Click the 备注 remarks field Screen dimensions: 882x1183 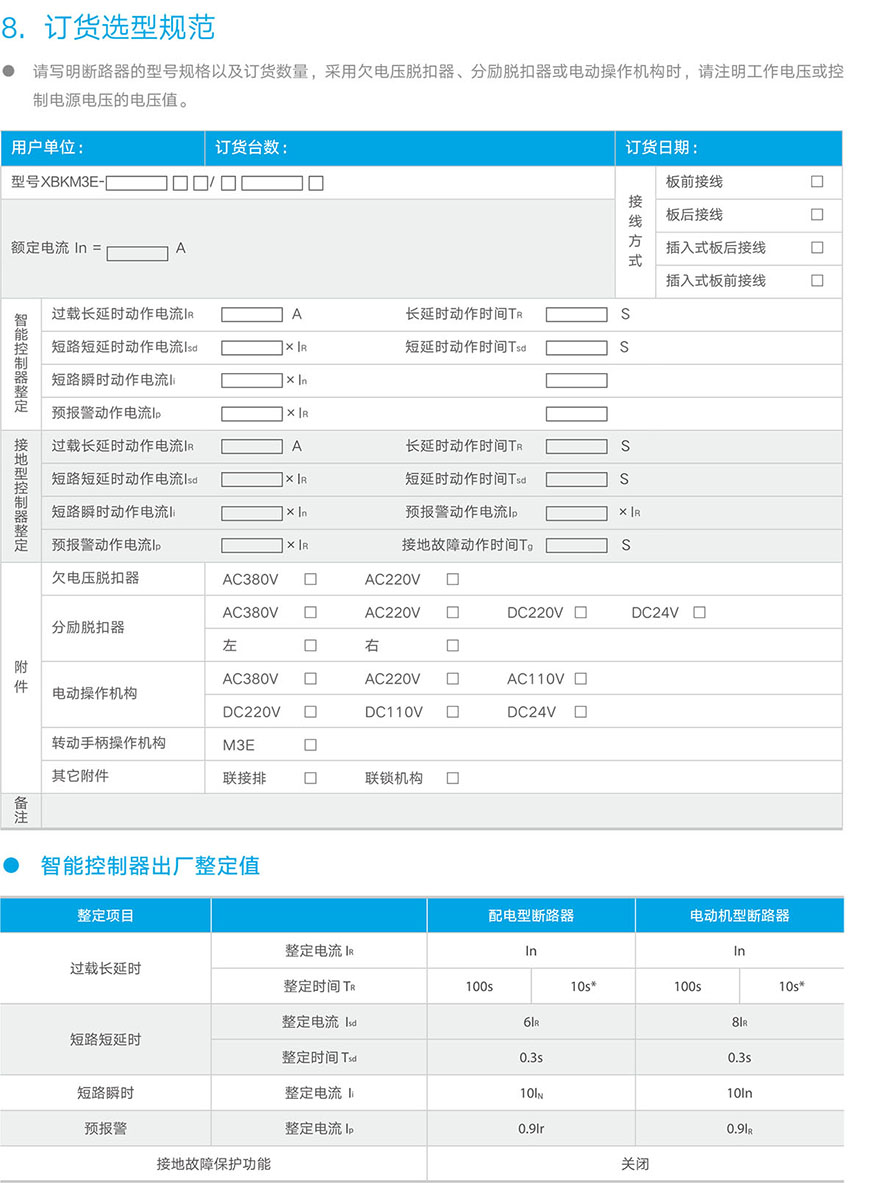pos(440,811)
